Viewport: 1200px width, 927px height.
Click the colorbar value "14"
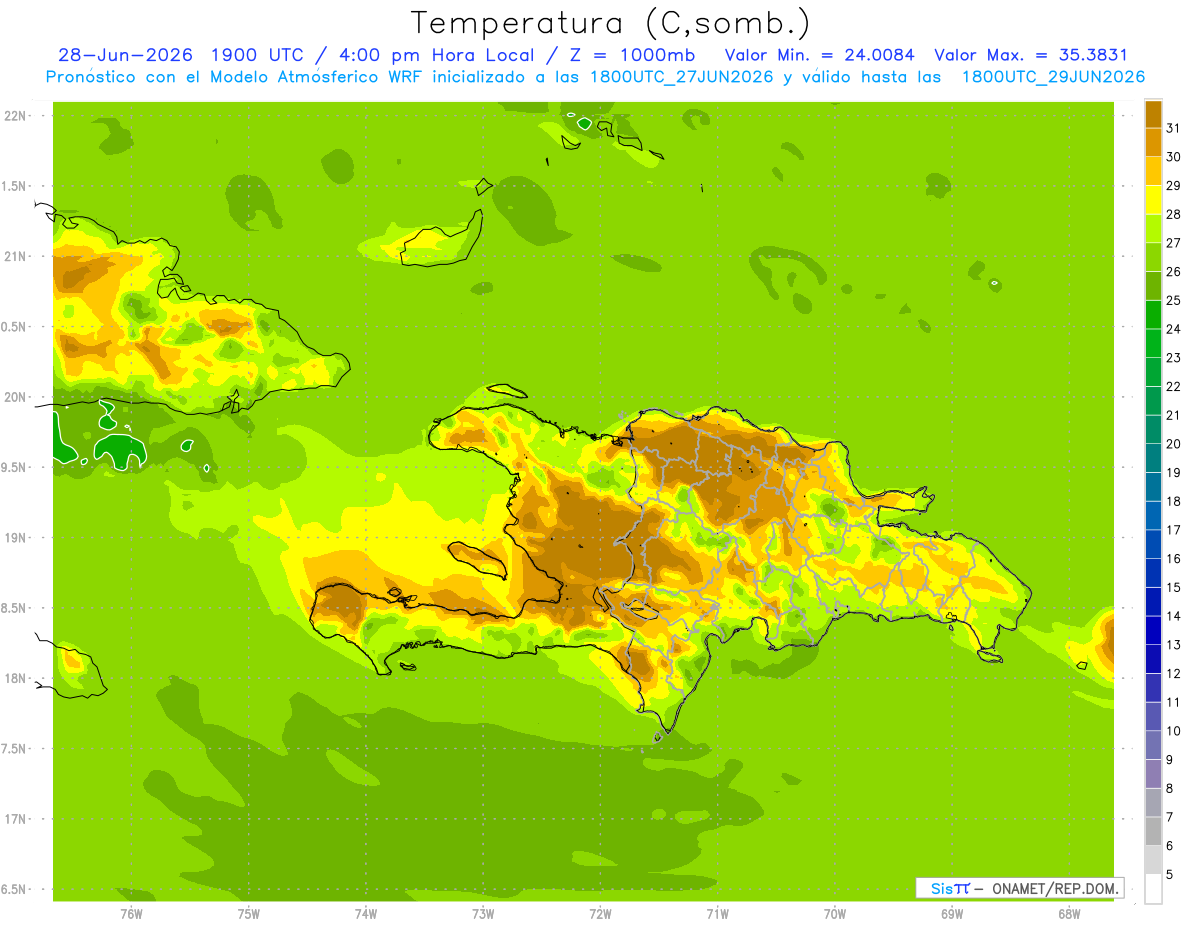click(x=1174, y=616)
